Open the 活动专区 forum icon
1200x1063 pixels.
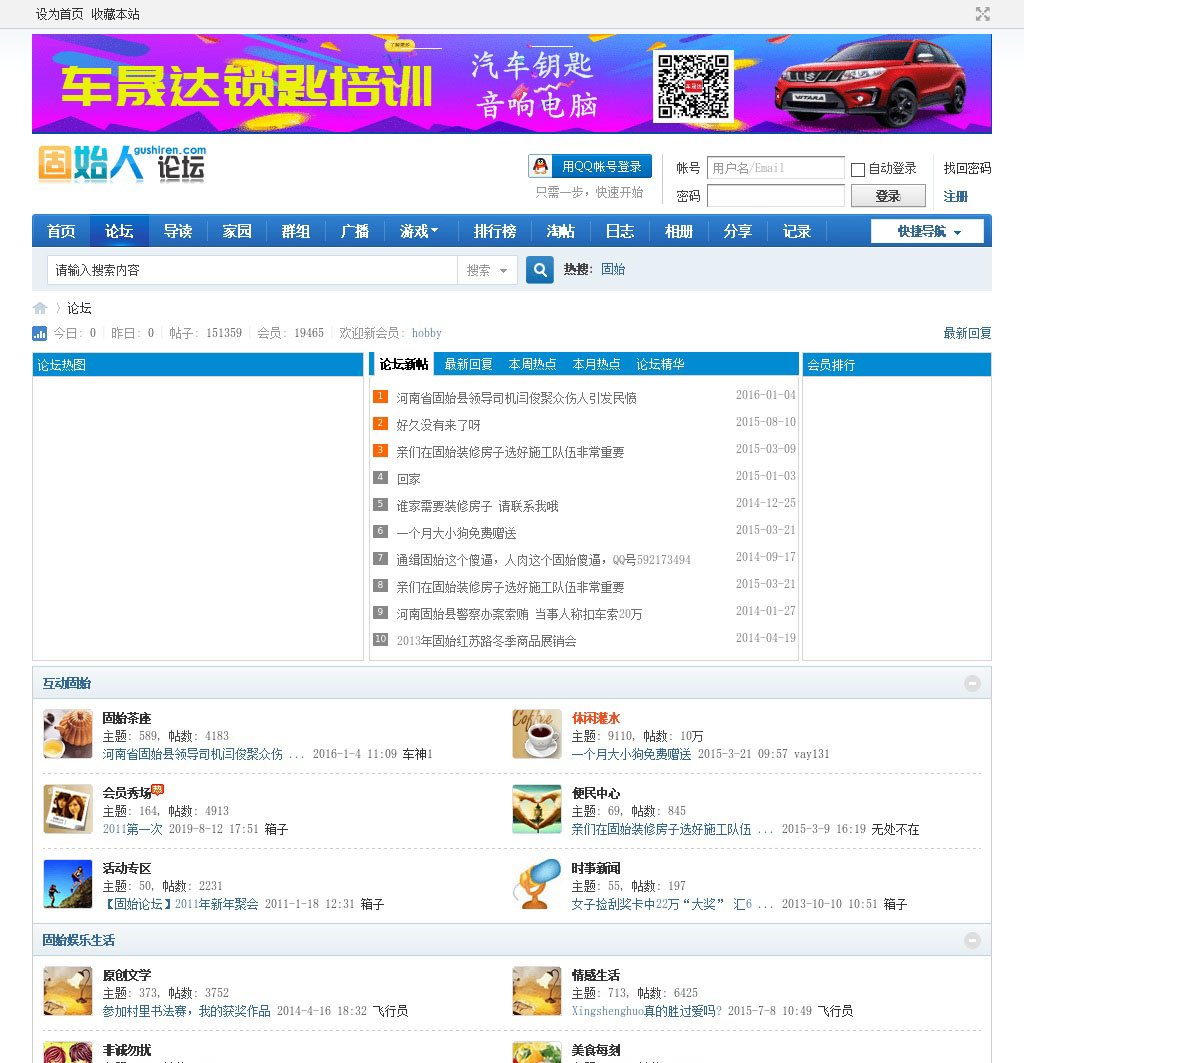tap(68, 884)
